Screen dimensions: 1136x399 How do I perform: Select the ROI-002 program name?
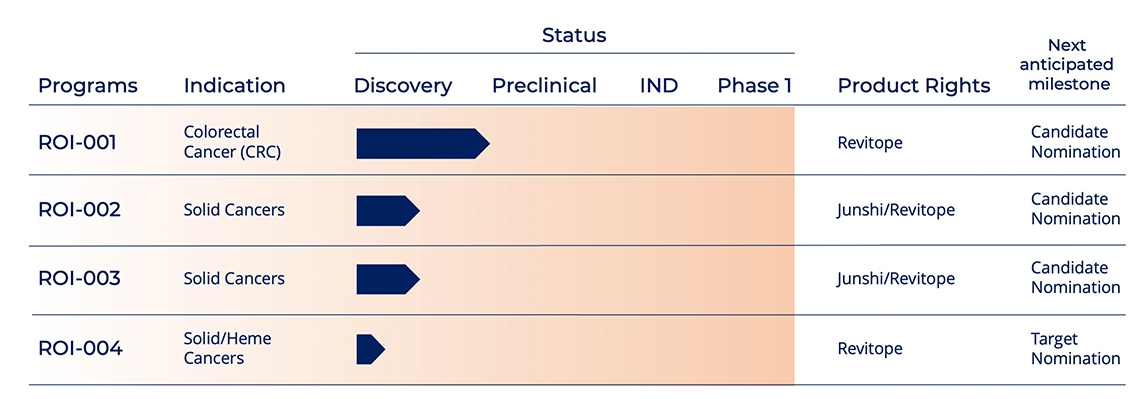[79, 210]
